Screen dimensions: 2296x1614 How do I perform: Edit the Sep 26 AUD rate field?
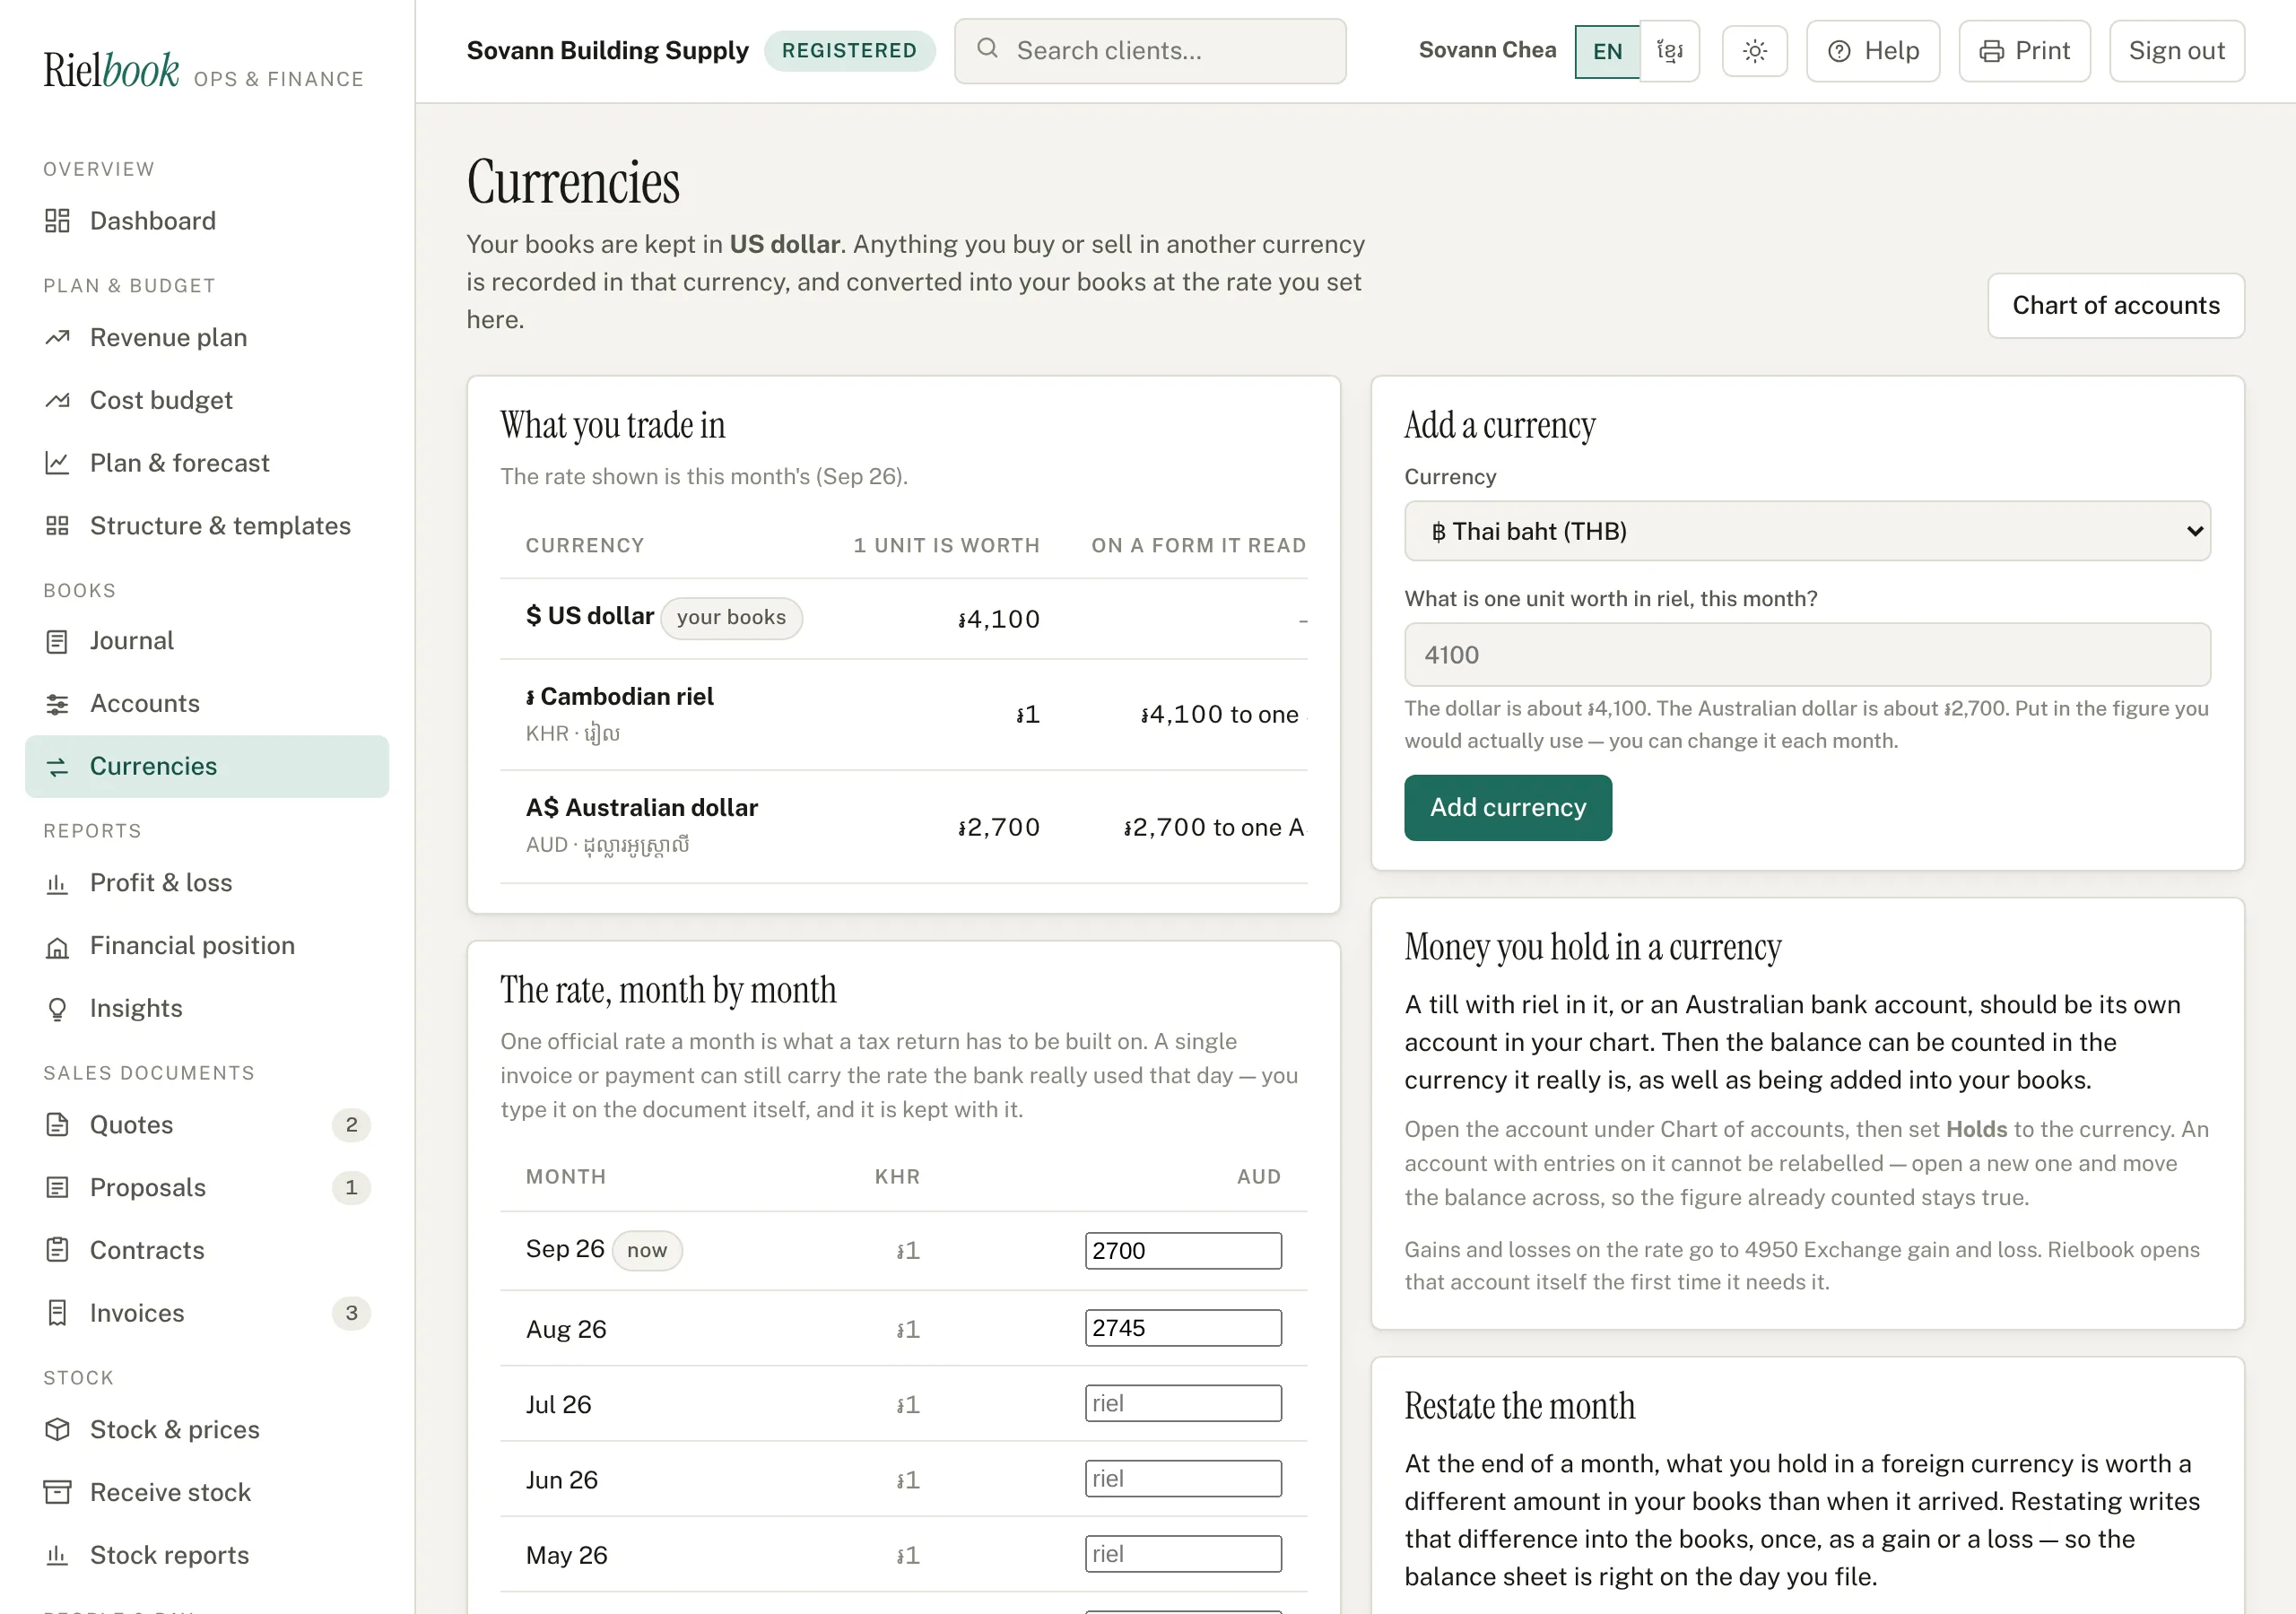1183,1251
